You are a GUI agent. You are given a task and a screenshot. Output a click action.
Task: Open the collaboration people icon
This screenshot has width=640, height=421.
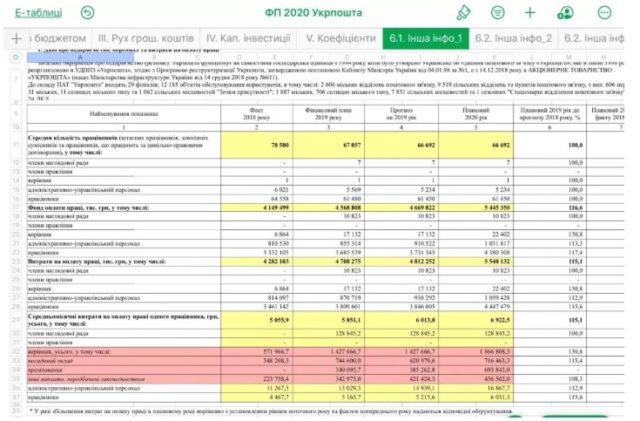(567, 12)
